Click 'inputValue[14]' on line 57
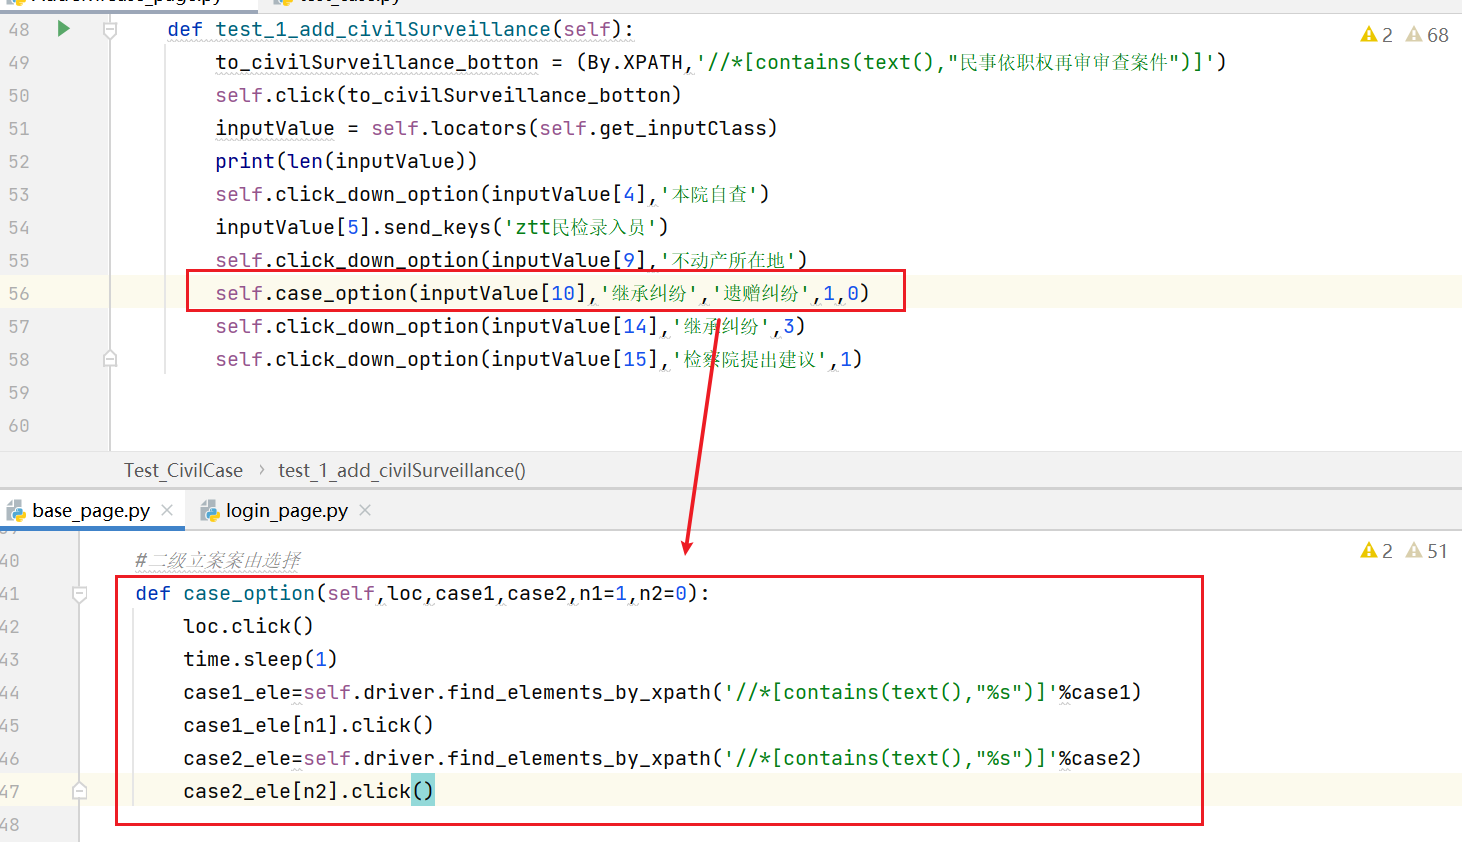Screen dimensions: 1462x842 (575, 326)
